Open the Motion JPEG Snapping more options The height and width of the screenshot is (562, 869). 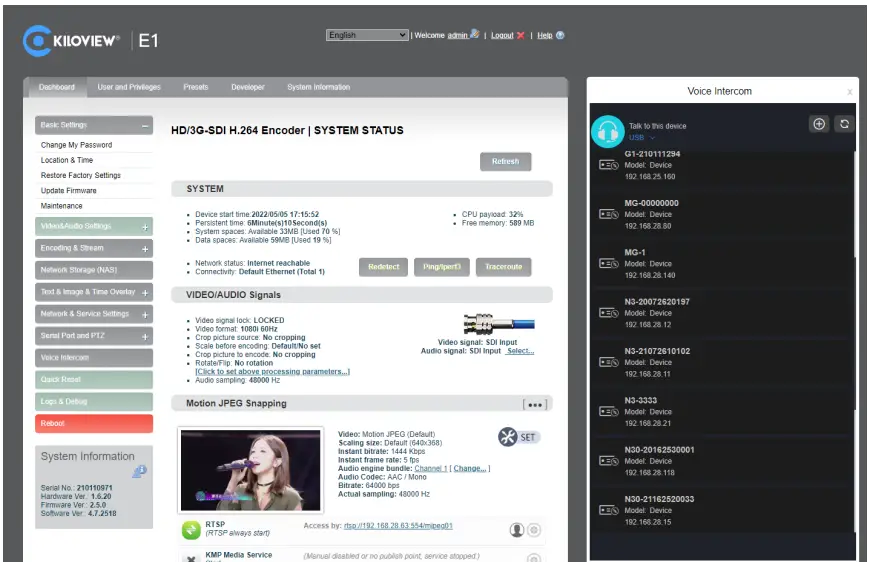[535, 405]
